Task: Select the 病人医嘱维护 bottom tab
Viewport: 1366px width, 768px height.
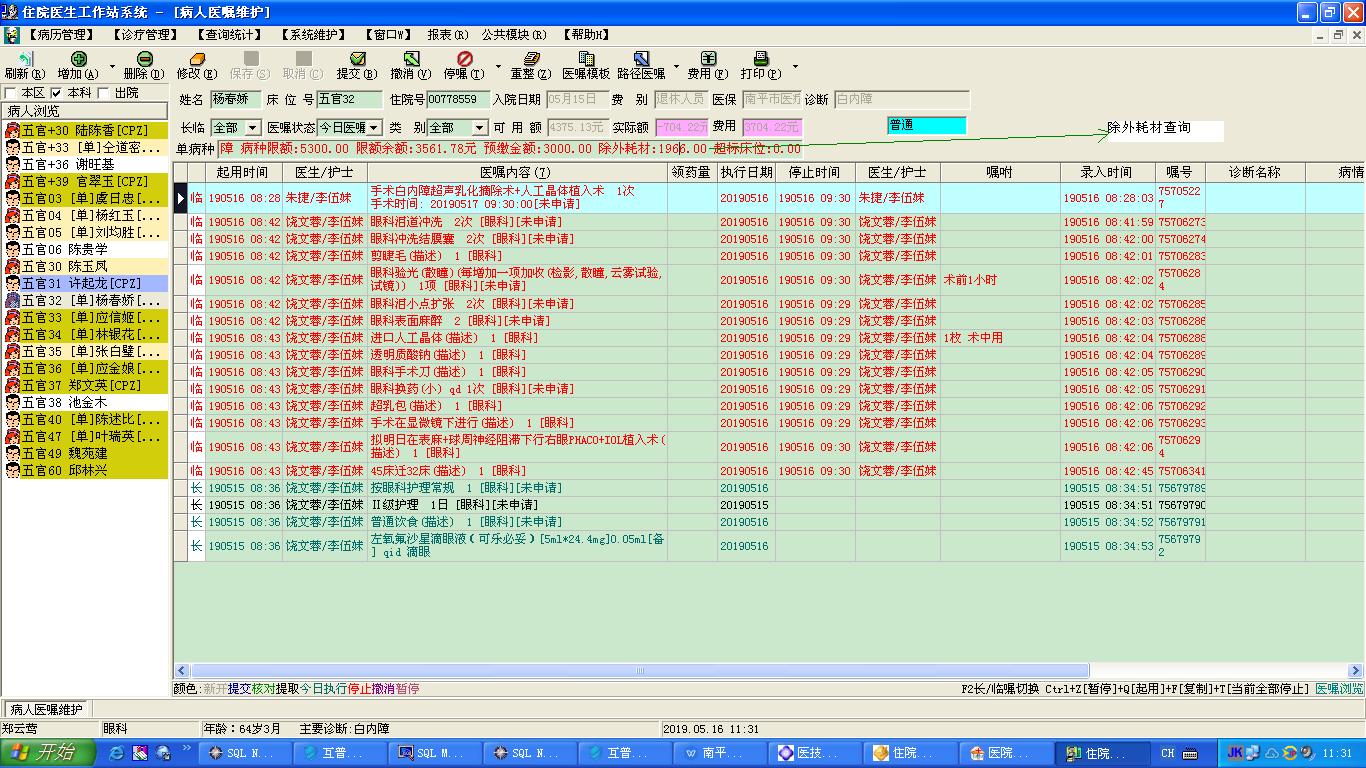Action: [x=47, y=709]
